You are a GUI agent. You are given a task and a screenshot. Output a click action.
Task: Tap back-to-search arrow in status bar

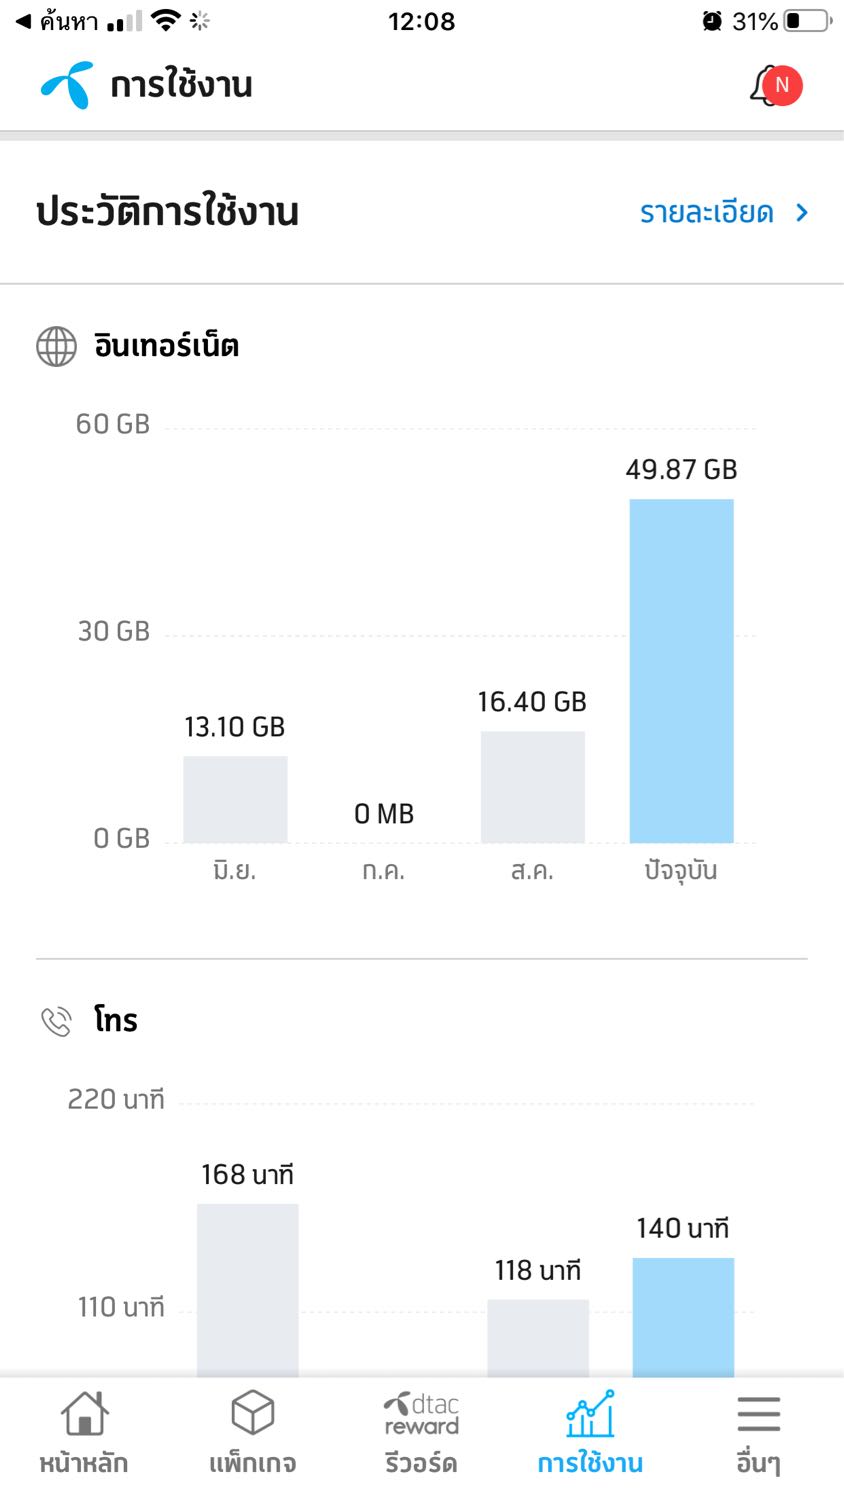pos(23,21)
